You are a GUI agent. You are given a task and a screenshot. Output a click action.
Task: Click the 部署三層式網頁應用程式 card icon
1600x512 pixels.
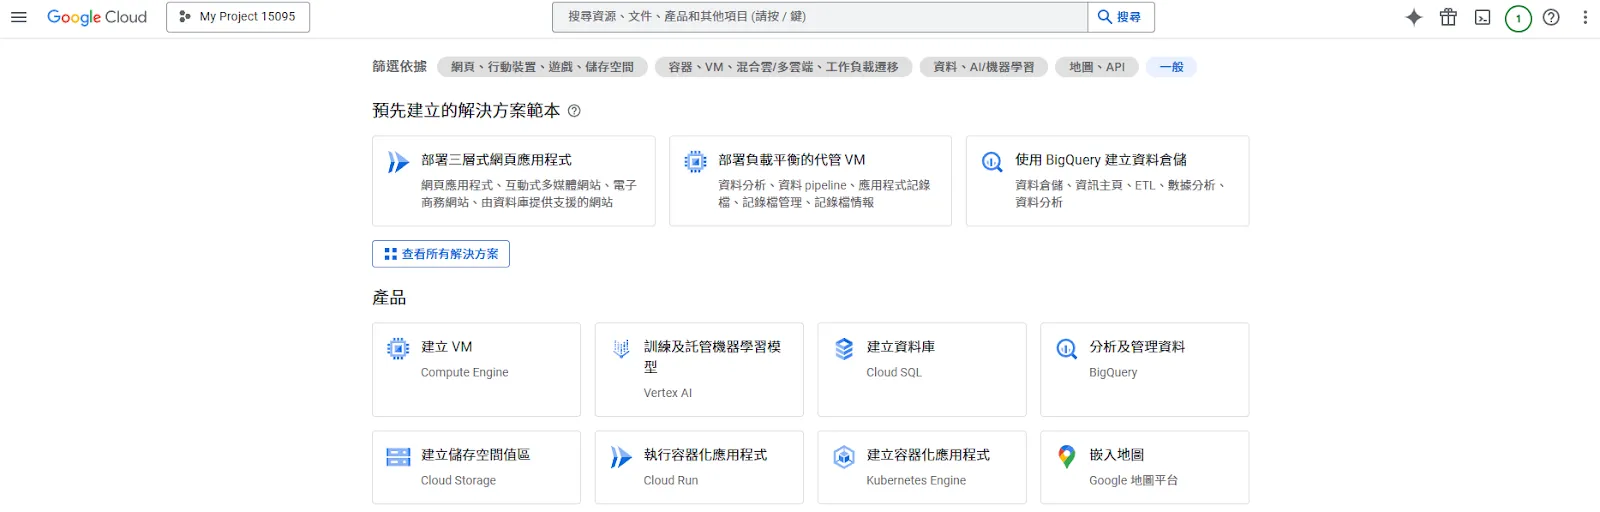point(398,162)
